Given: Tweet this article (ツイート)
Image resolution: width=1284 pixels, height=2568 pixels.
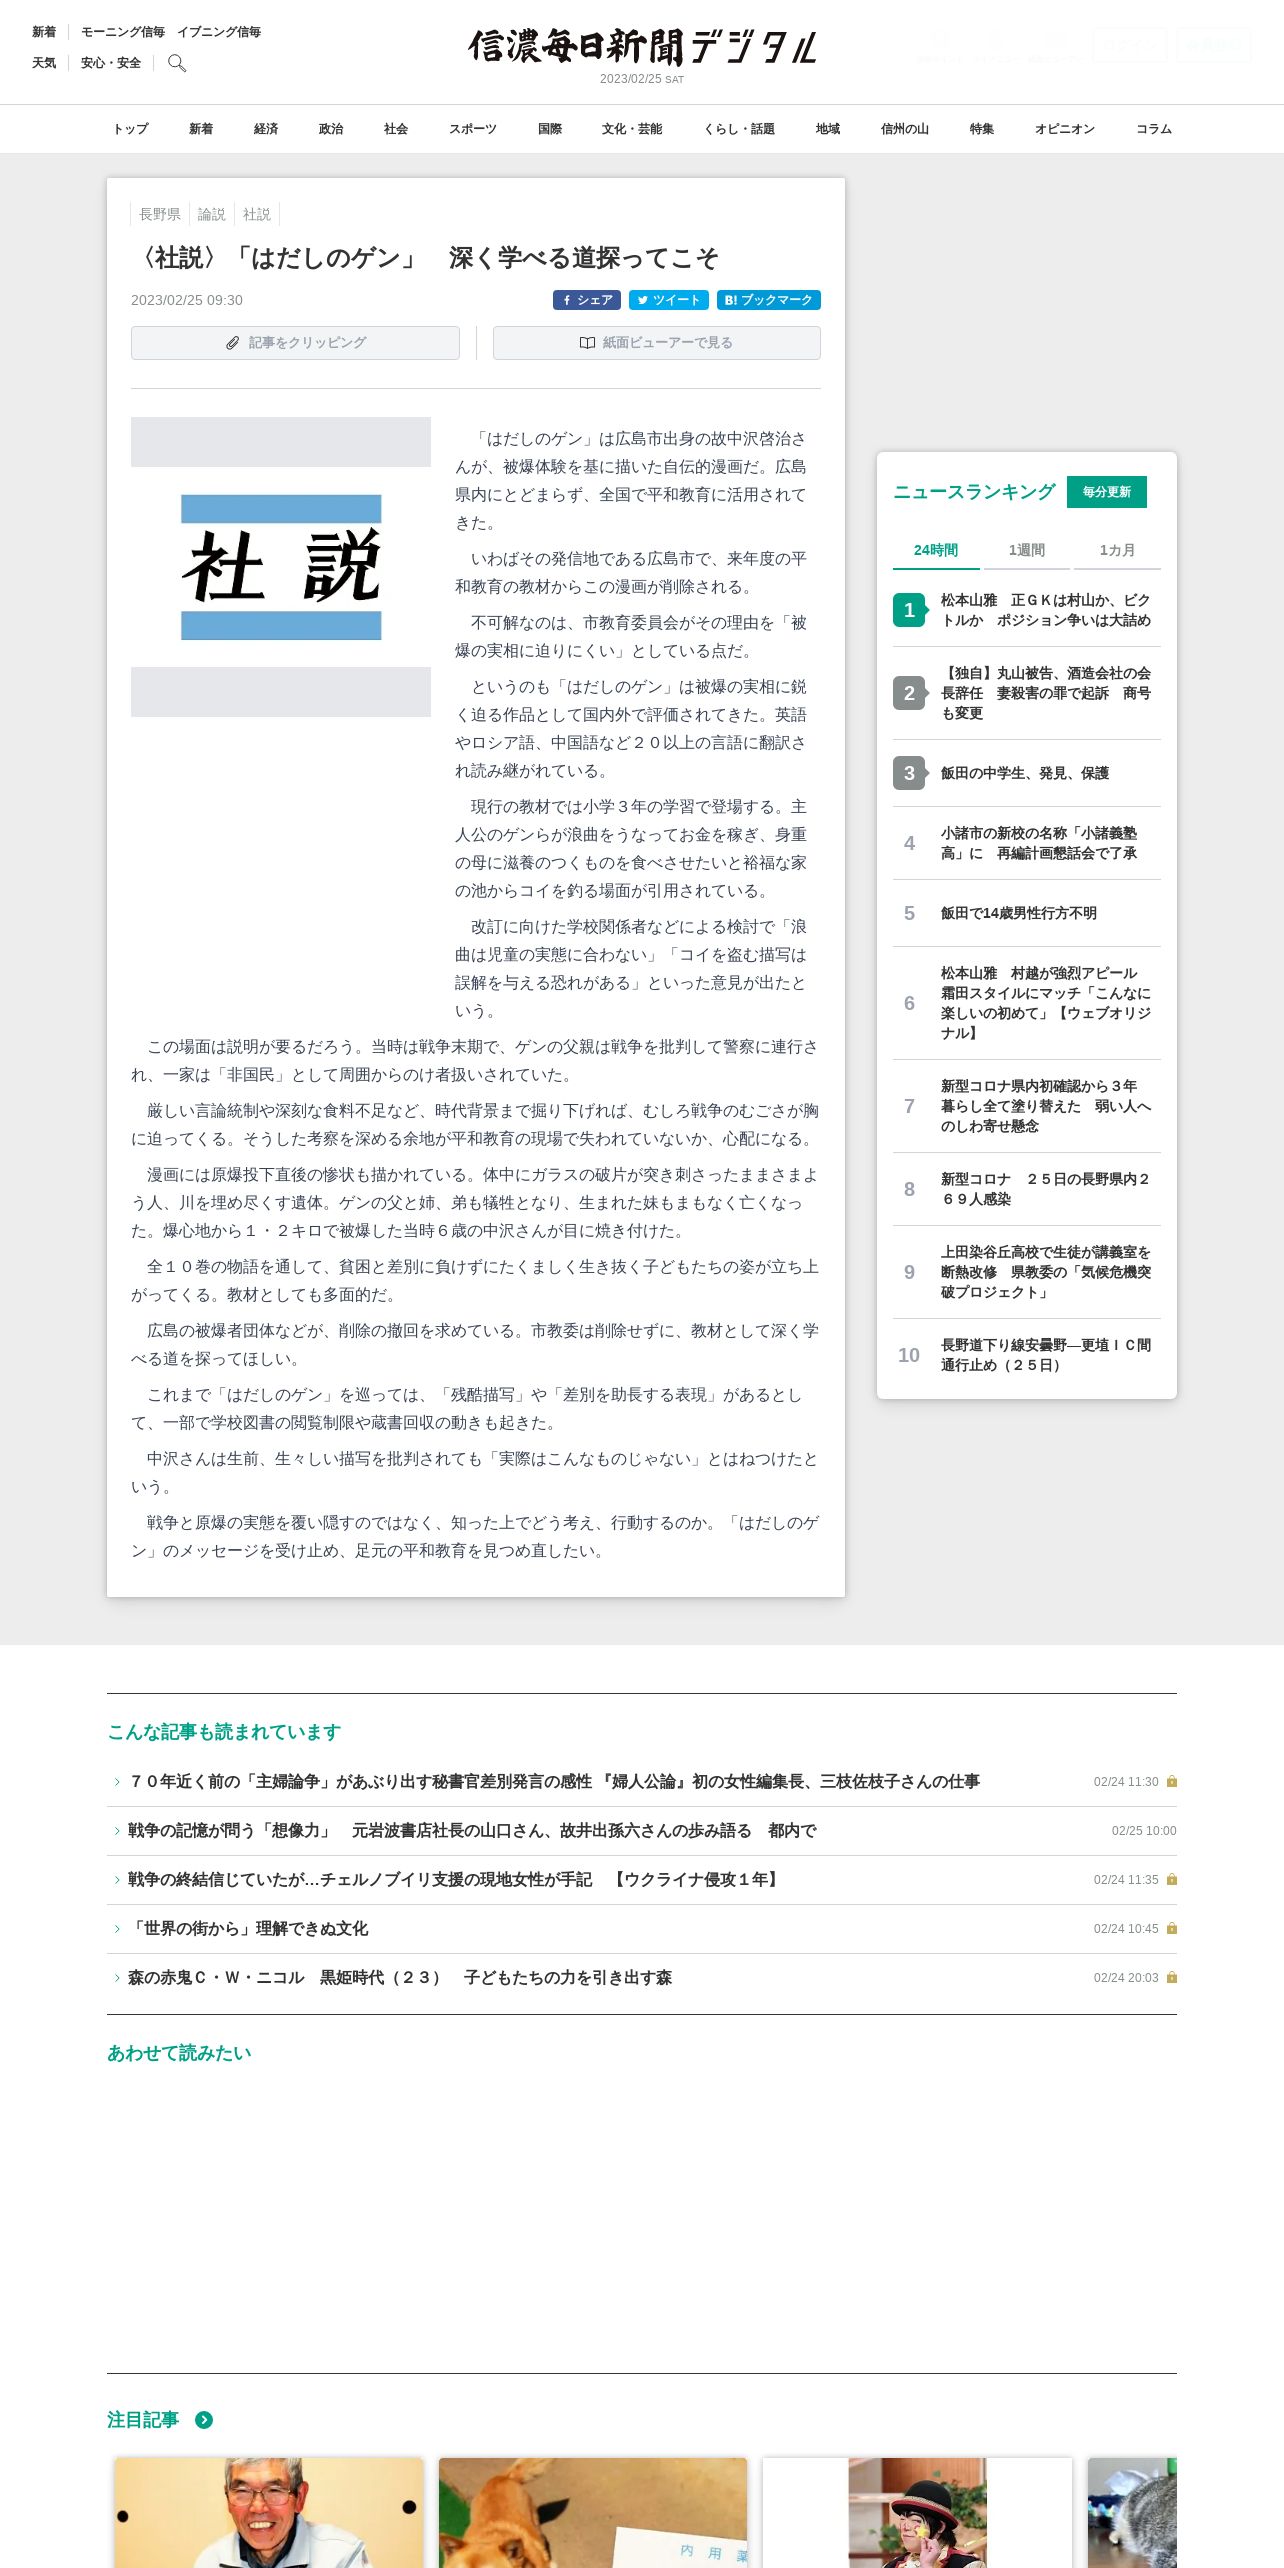Looking at the screenshot, I should click(x=669, y=300).
